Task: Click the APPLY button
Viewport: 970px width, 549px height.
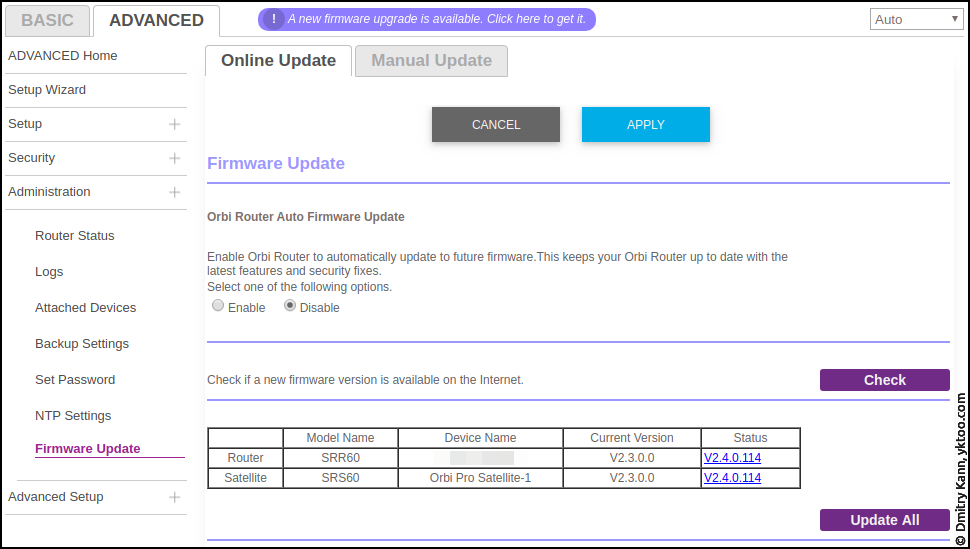Action: (x=646, y=124)
